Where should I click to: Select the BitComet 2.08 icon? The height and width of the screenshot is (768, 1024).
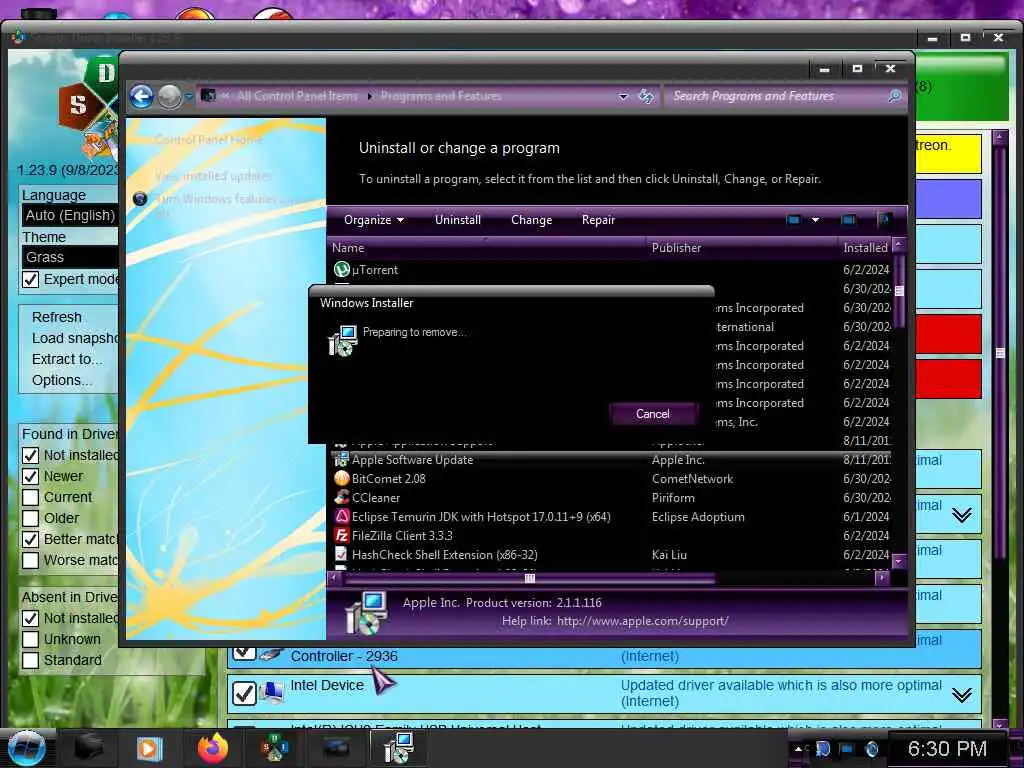(342, 478)
